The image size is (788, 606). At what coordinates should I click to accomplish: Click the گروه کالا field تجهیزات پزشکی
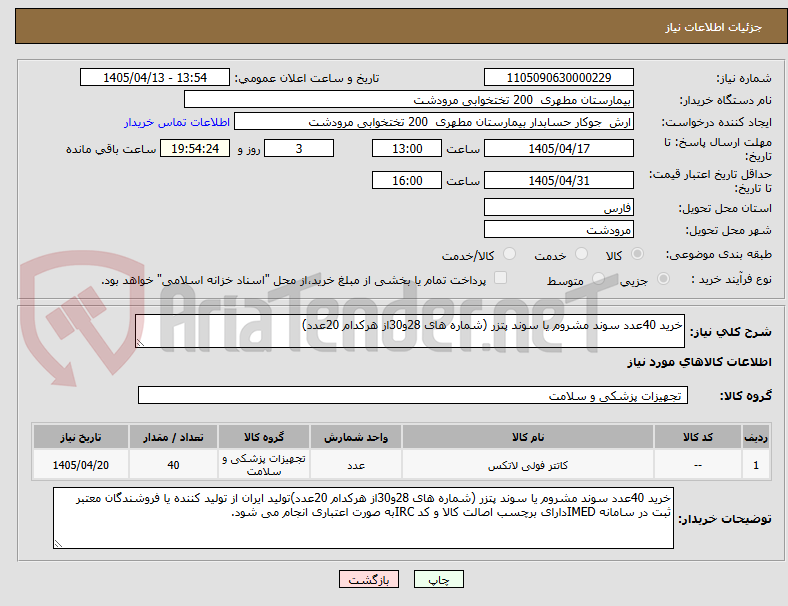pyautogui.click(x=413, y=395)
